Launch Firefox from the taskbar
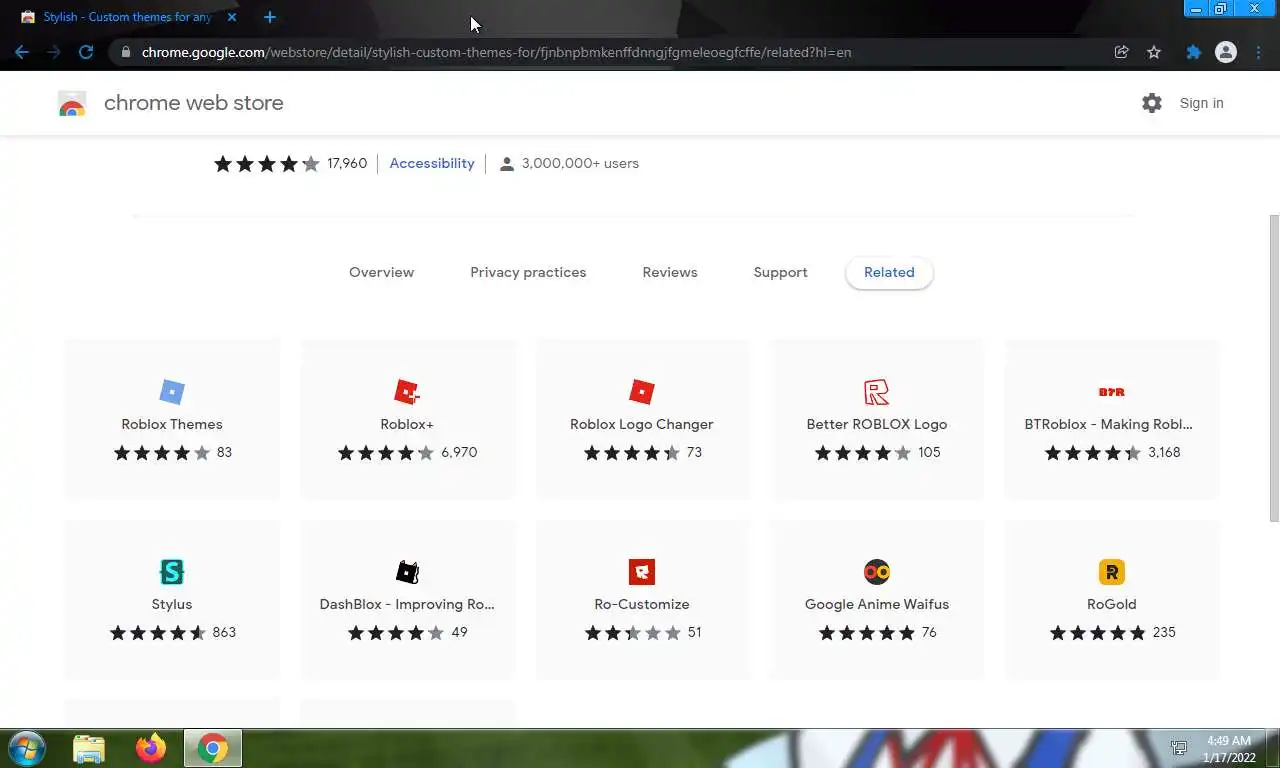Image resolution: width=1280 pixels, height=768 pixels. coord(151,748)
